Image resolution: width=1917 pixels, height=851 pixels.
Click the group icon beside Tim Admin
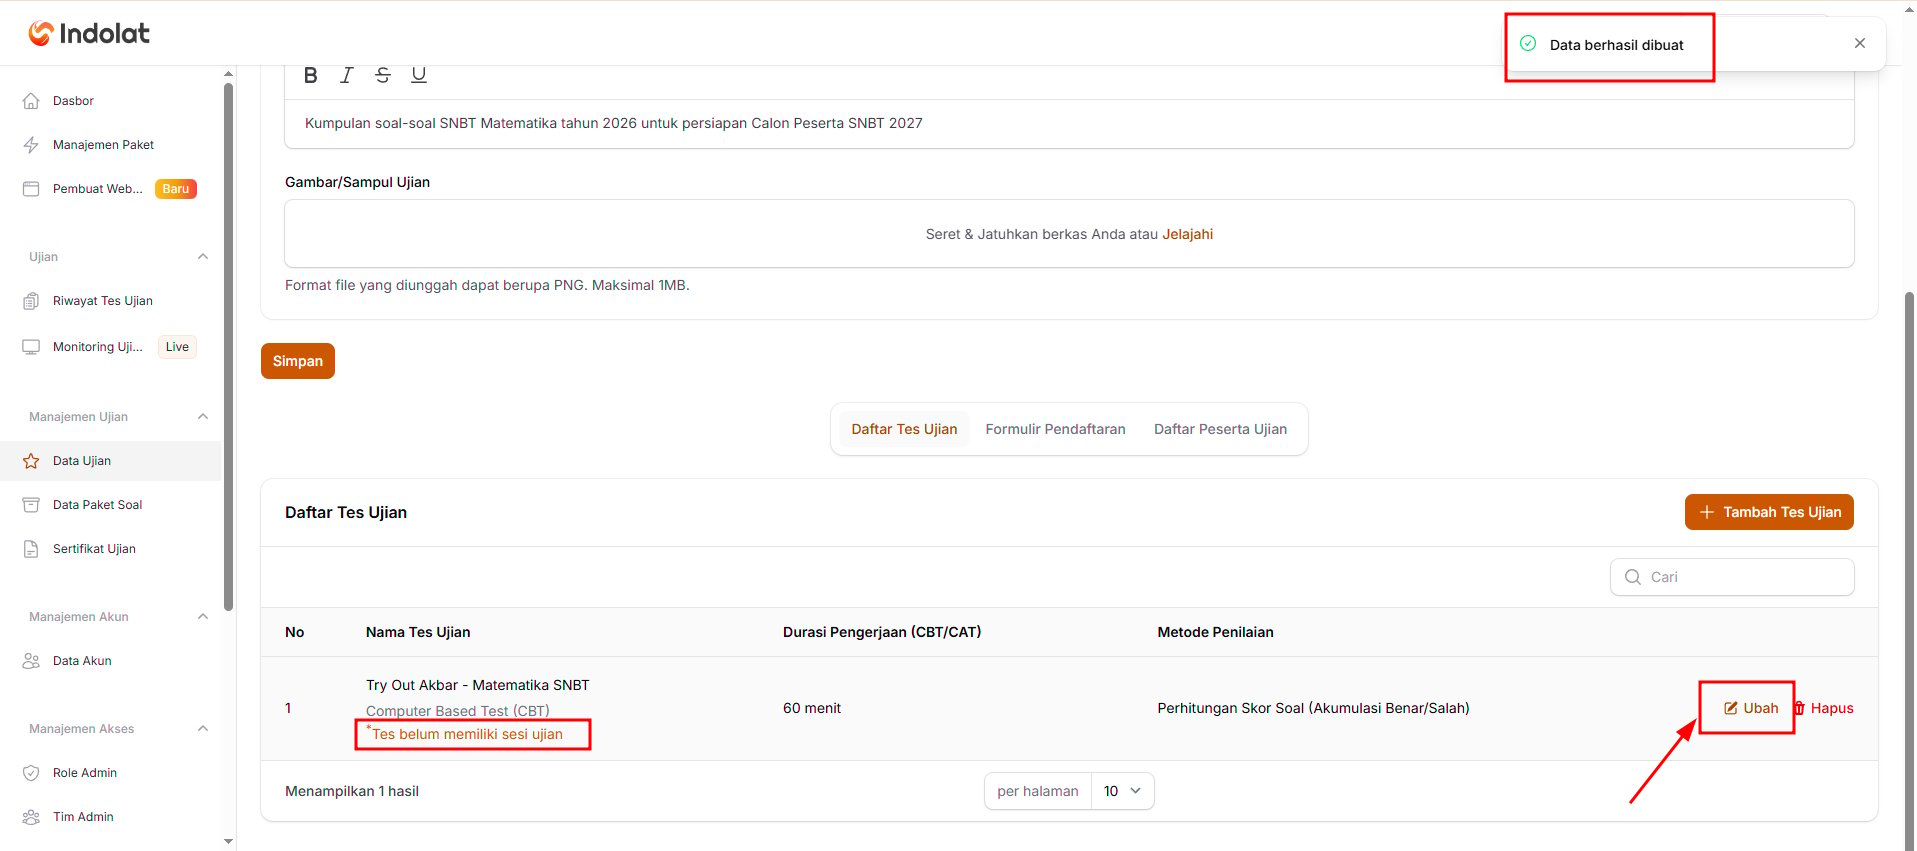point(31,817)
